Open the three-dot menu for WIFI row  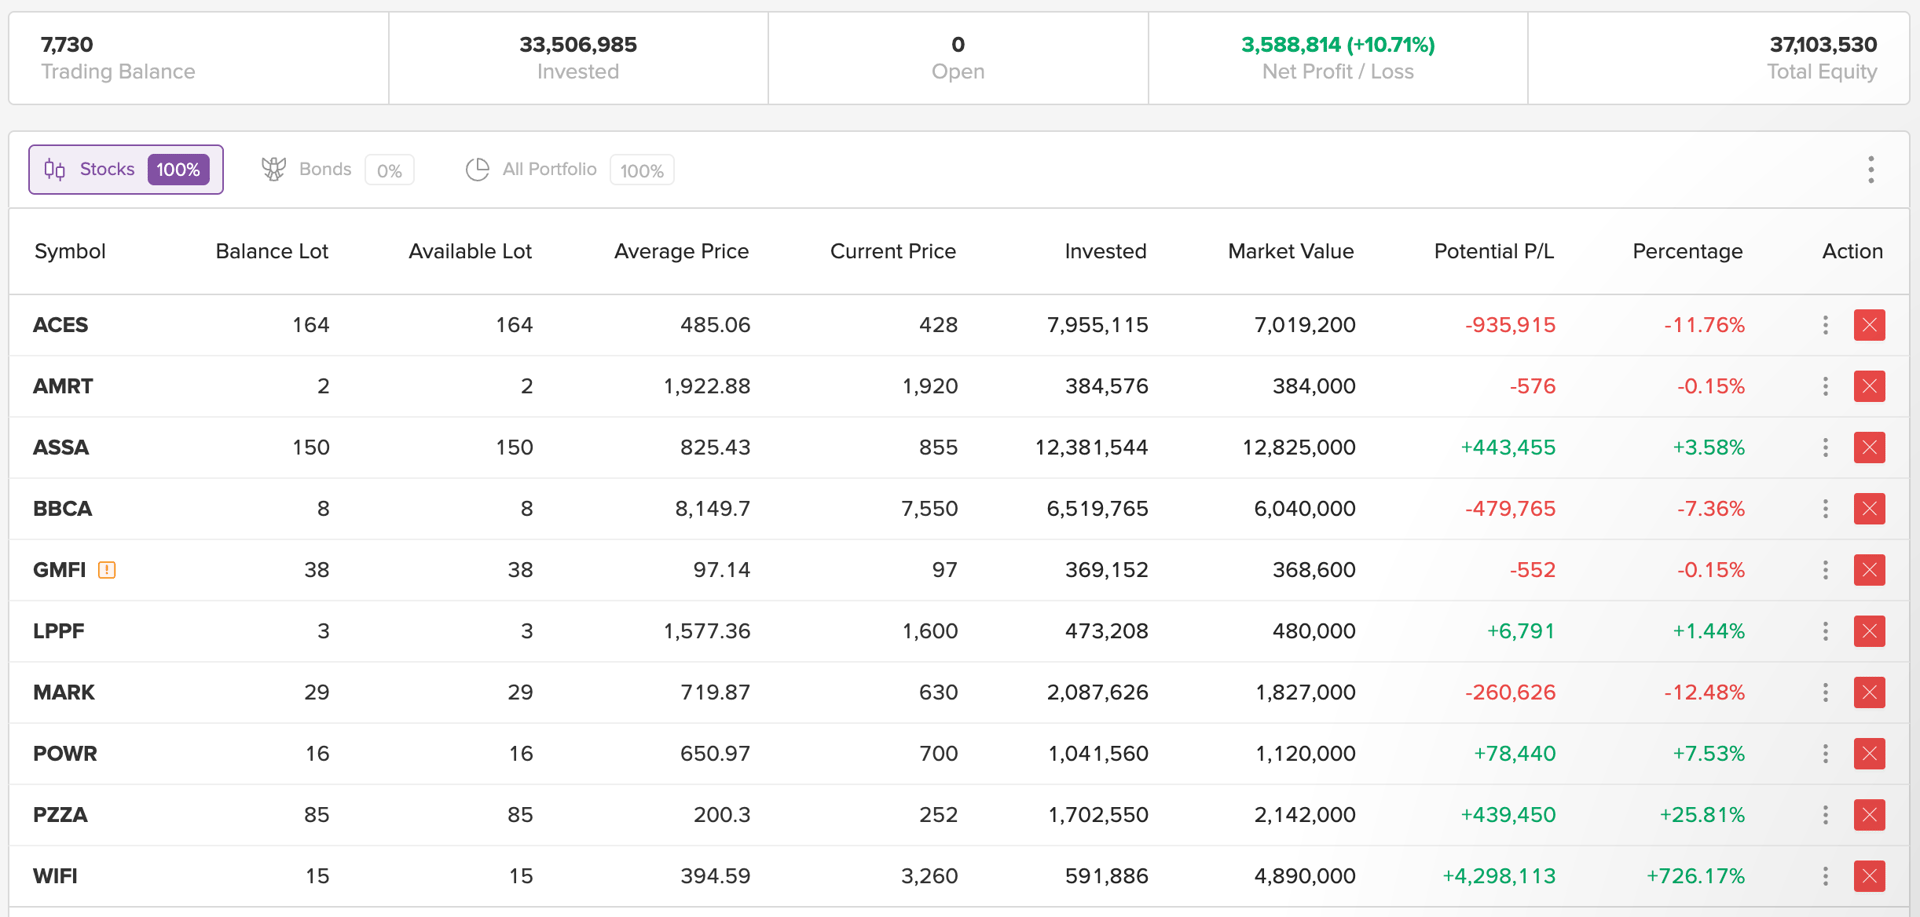click(1825, 876)
